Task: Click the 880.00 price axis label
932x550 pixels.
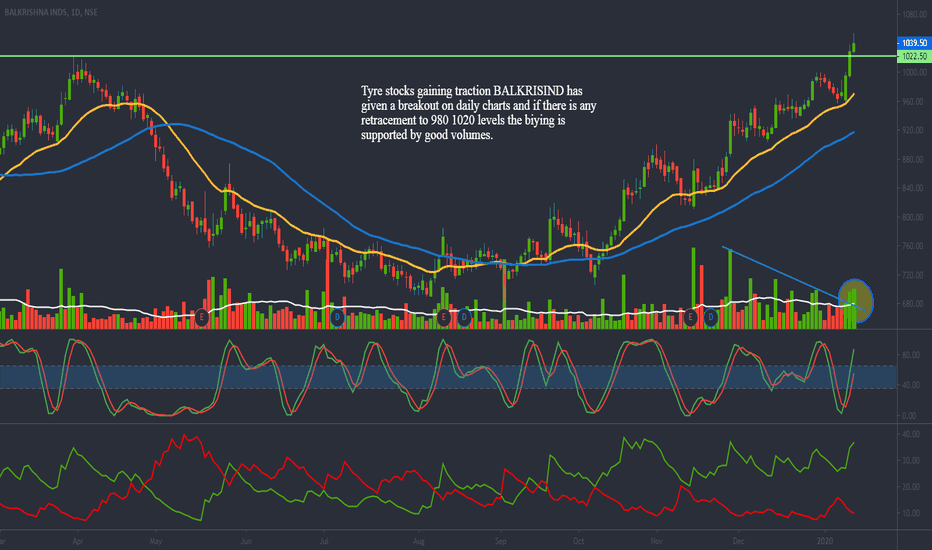Action: pyautogui.click(x=915, y=159)
